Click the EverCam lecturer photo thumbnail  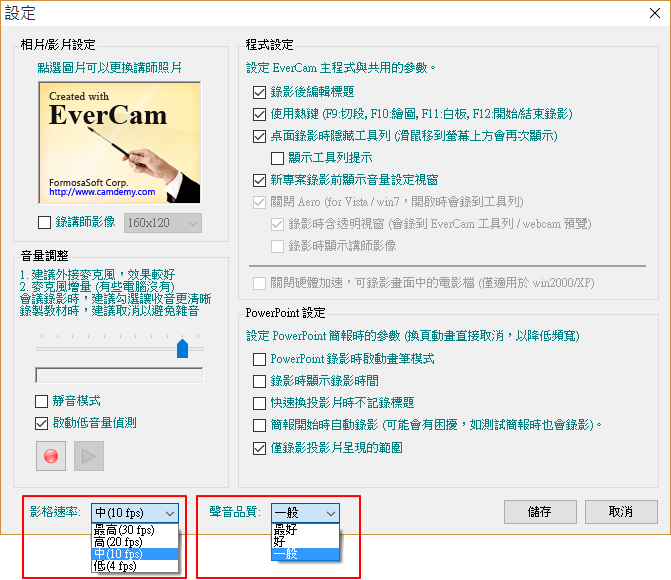119,143
